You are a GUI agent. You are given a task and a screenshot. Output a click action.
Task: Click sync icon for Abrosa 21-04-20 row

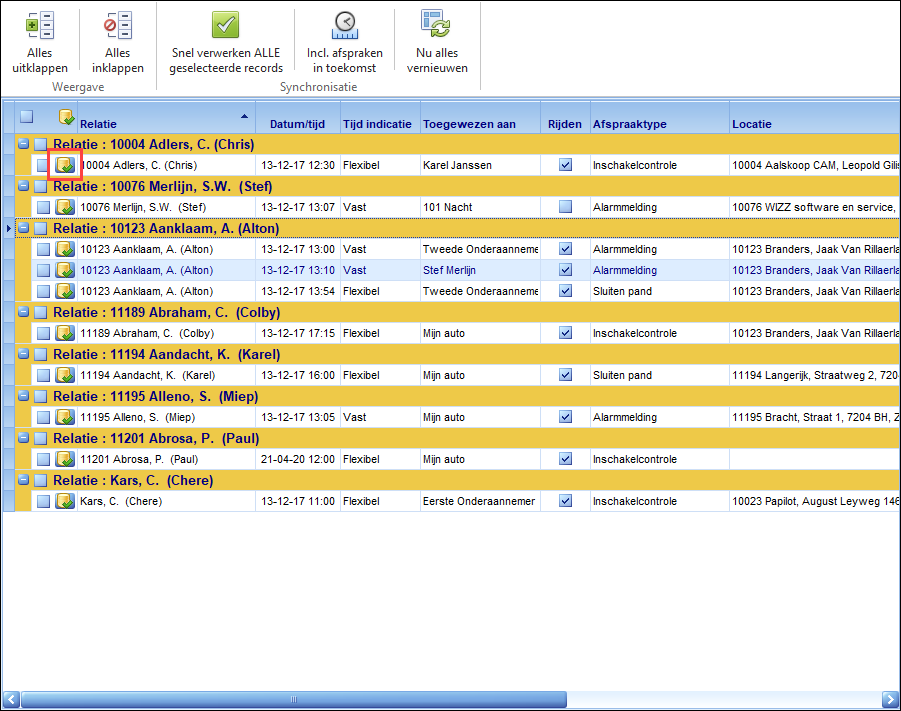coord(65,459)
